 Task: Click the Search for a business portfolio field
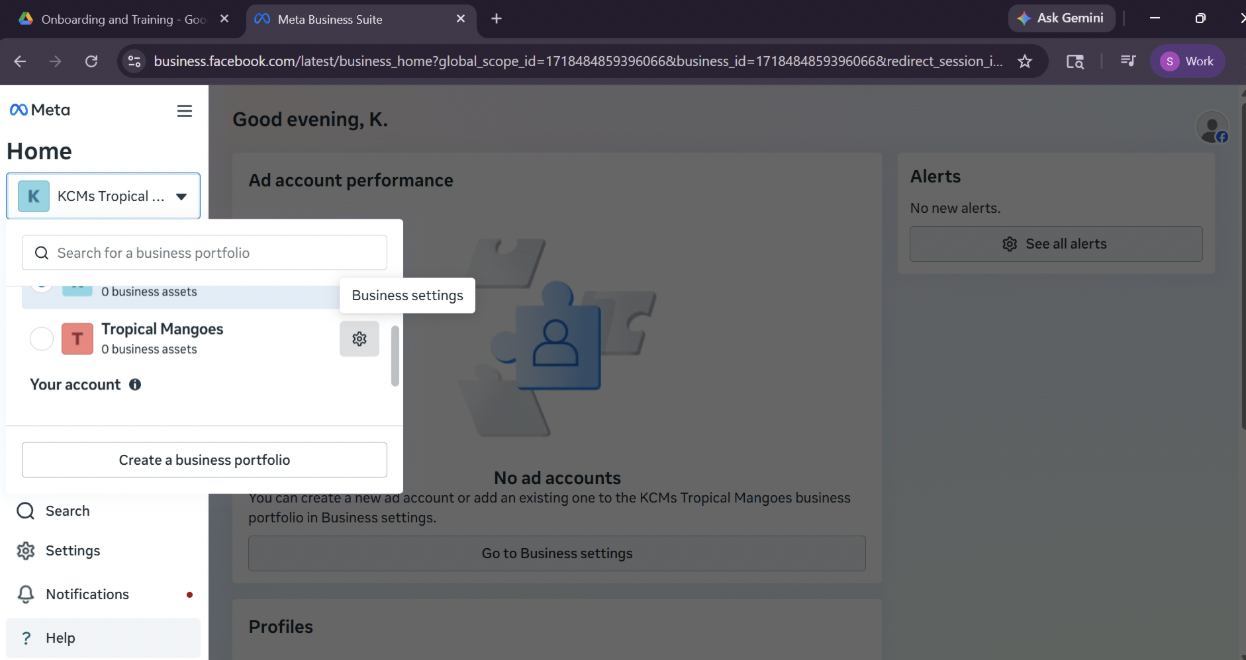(204, 253)
